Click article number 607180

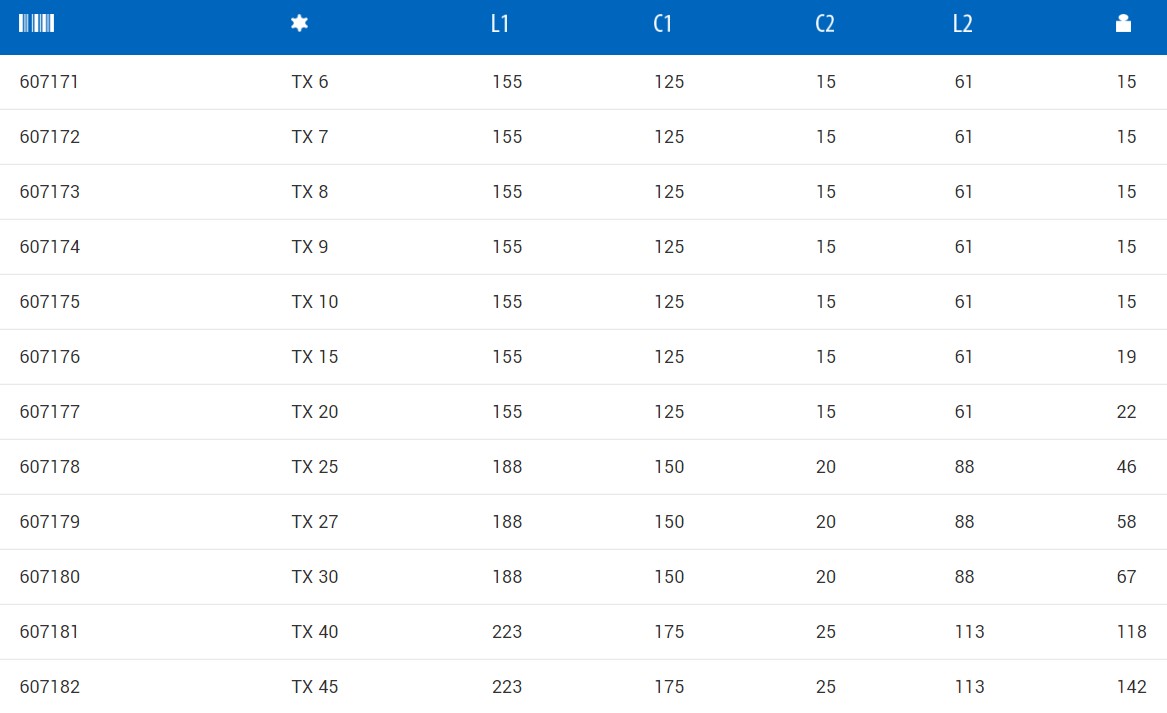[49, 577]
